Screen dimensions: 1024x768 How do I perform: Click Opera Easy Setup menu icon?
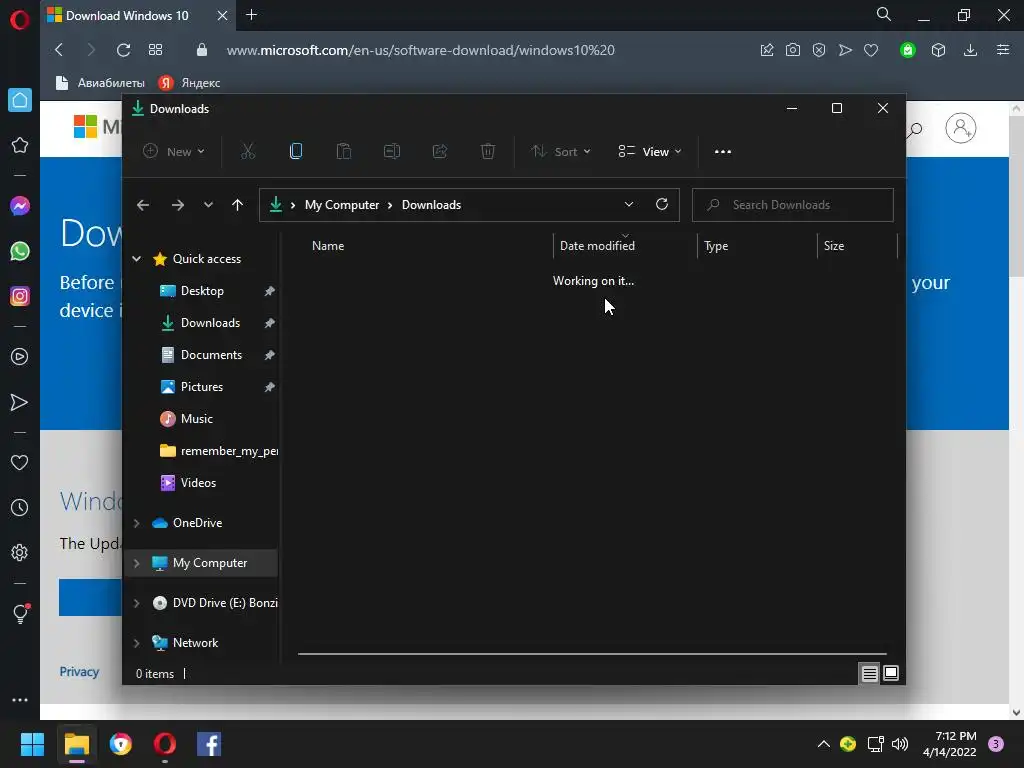pyautogui.click(x=1003, y=50)
